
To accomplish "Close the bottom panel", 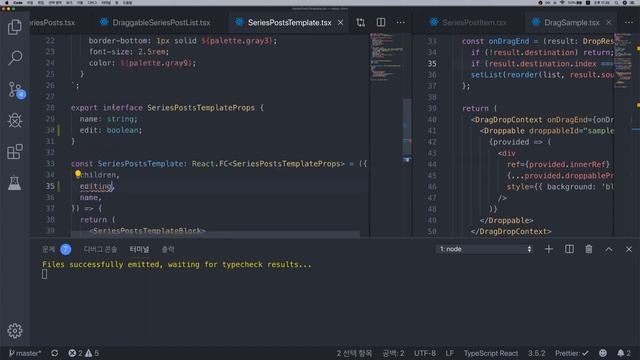I will 629,249.
